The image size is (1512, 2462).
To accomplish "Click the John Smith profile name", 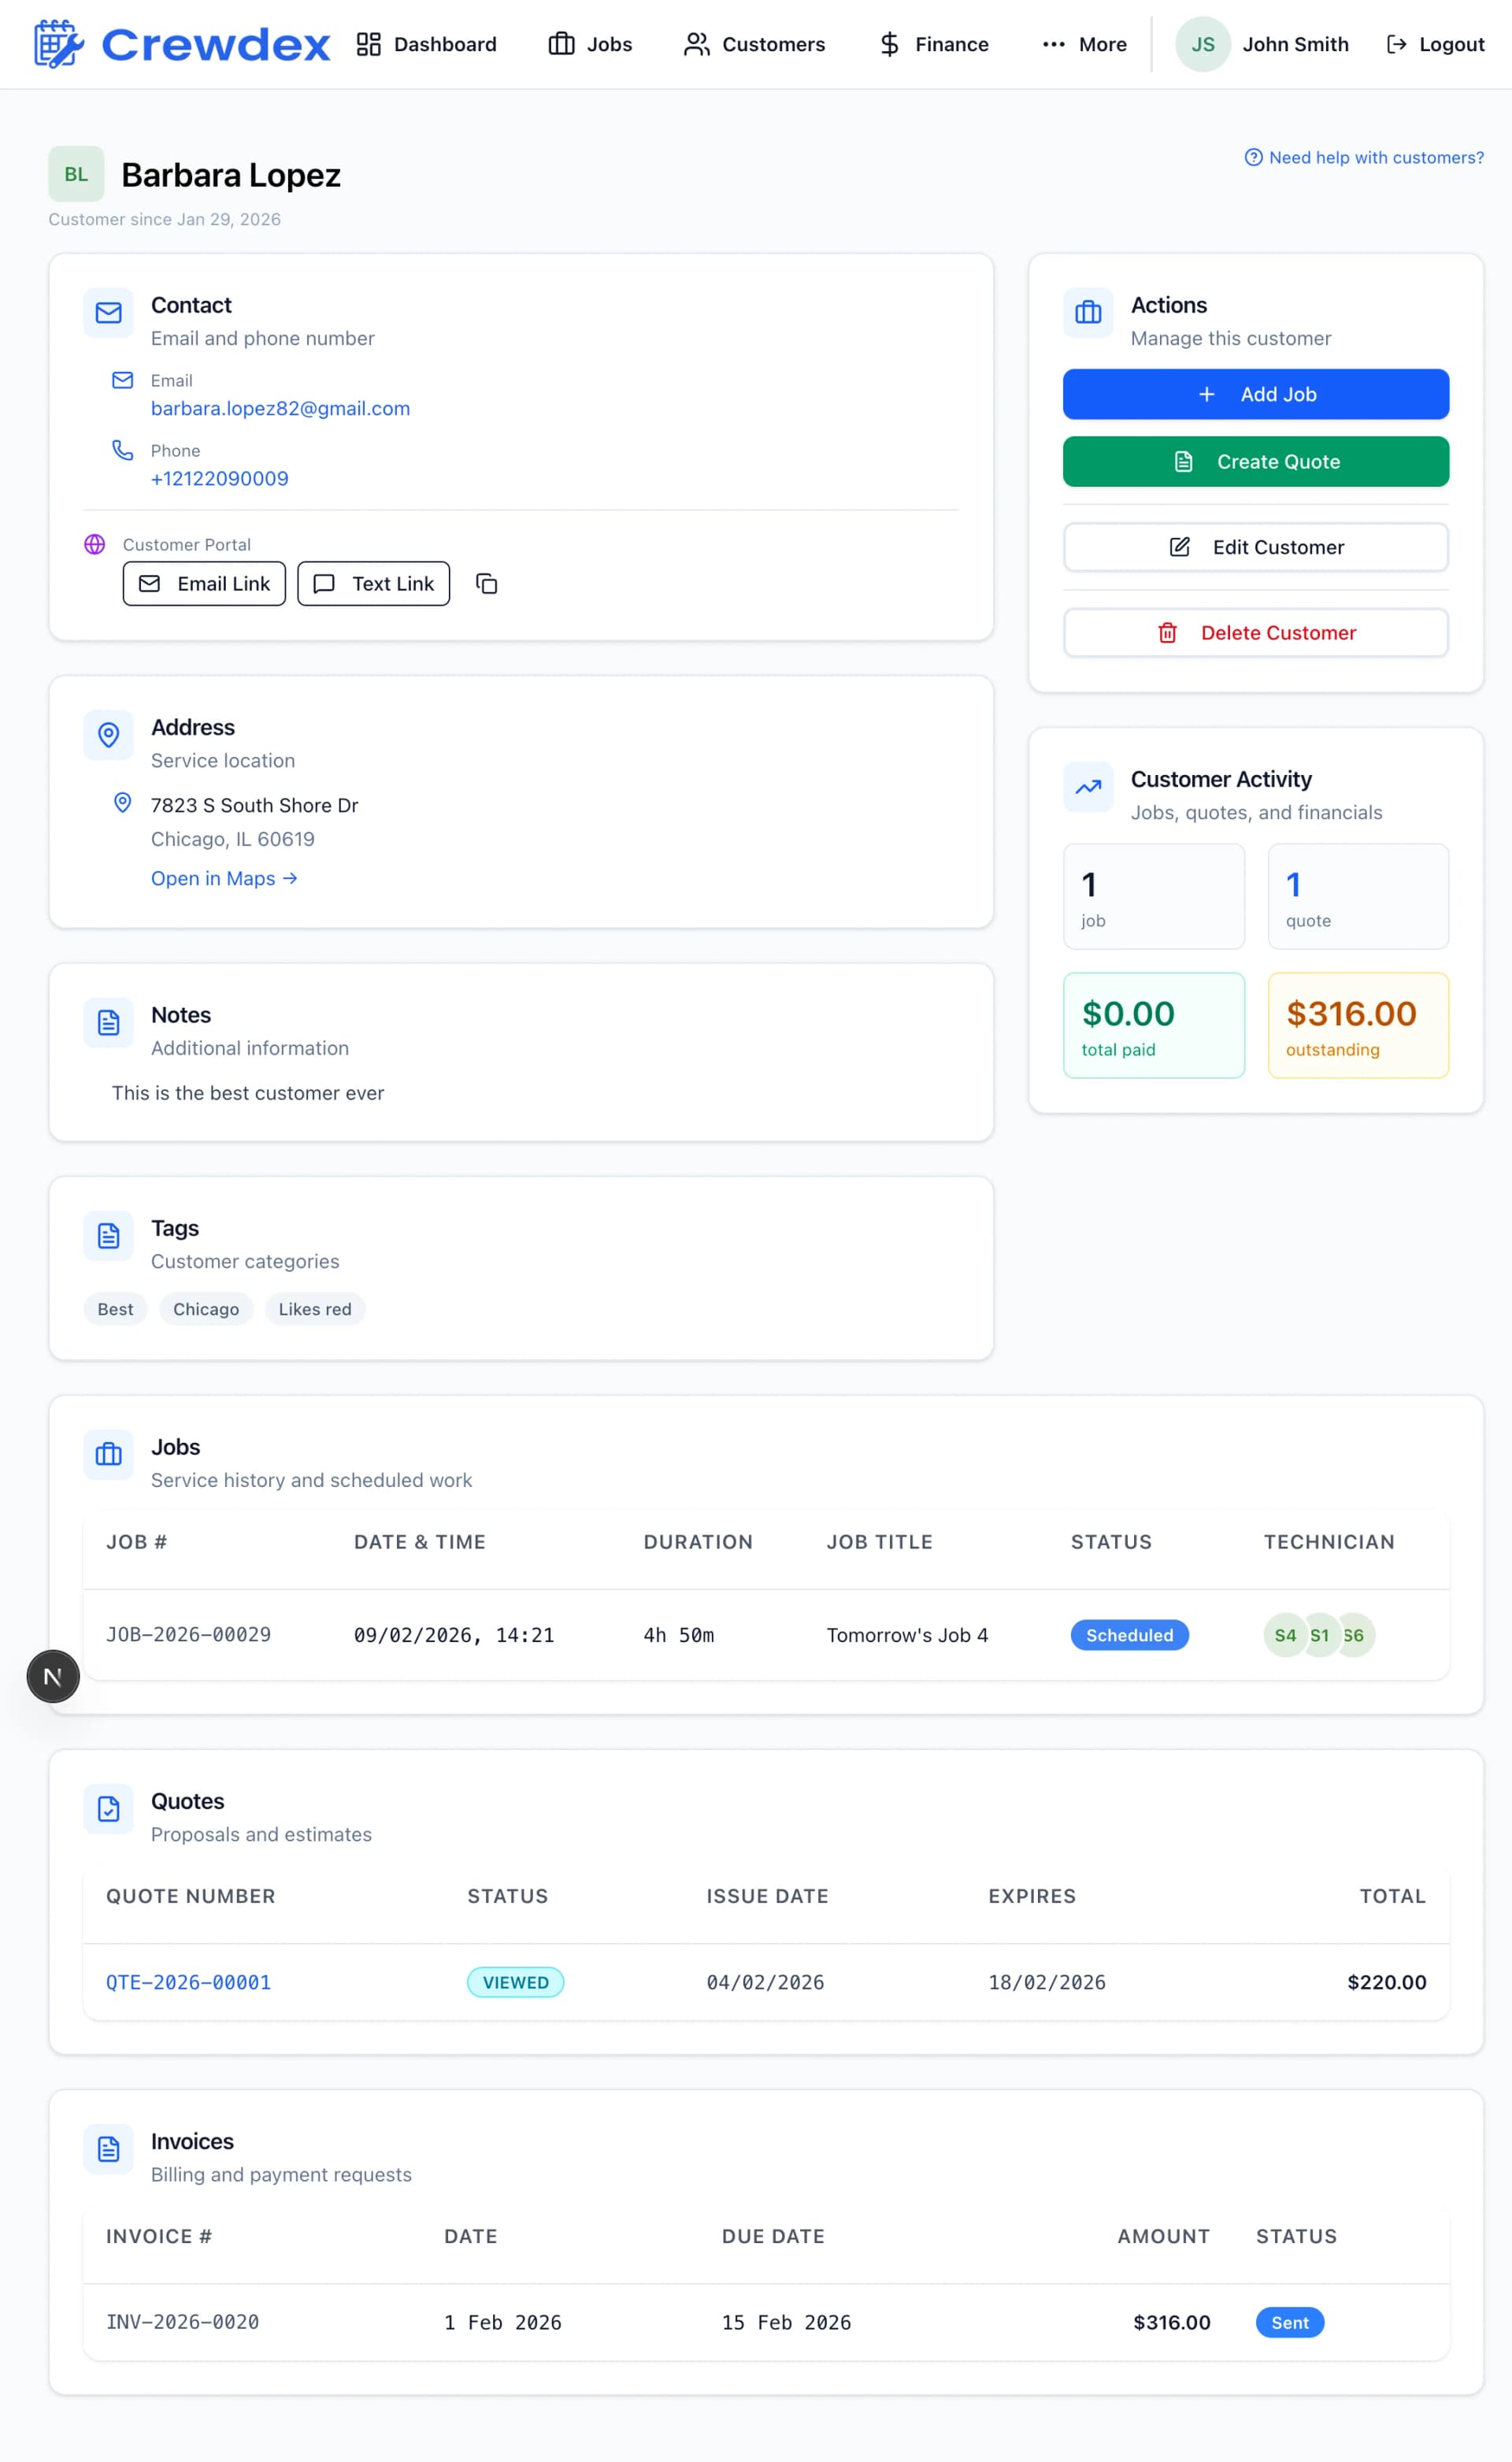I will [x=1295, y=44].
